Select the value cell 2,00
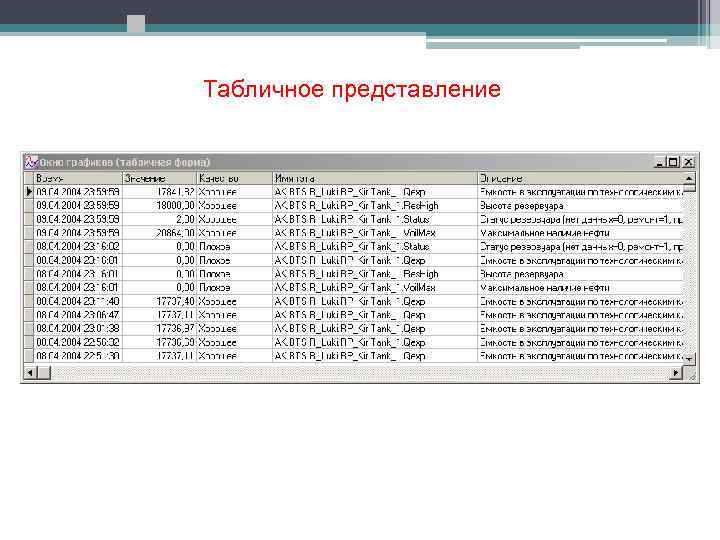720x540 pixels. click(160, 219)
